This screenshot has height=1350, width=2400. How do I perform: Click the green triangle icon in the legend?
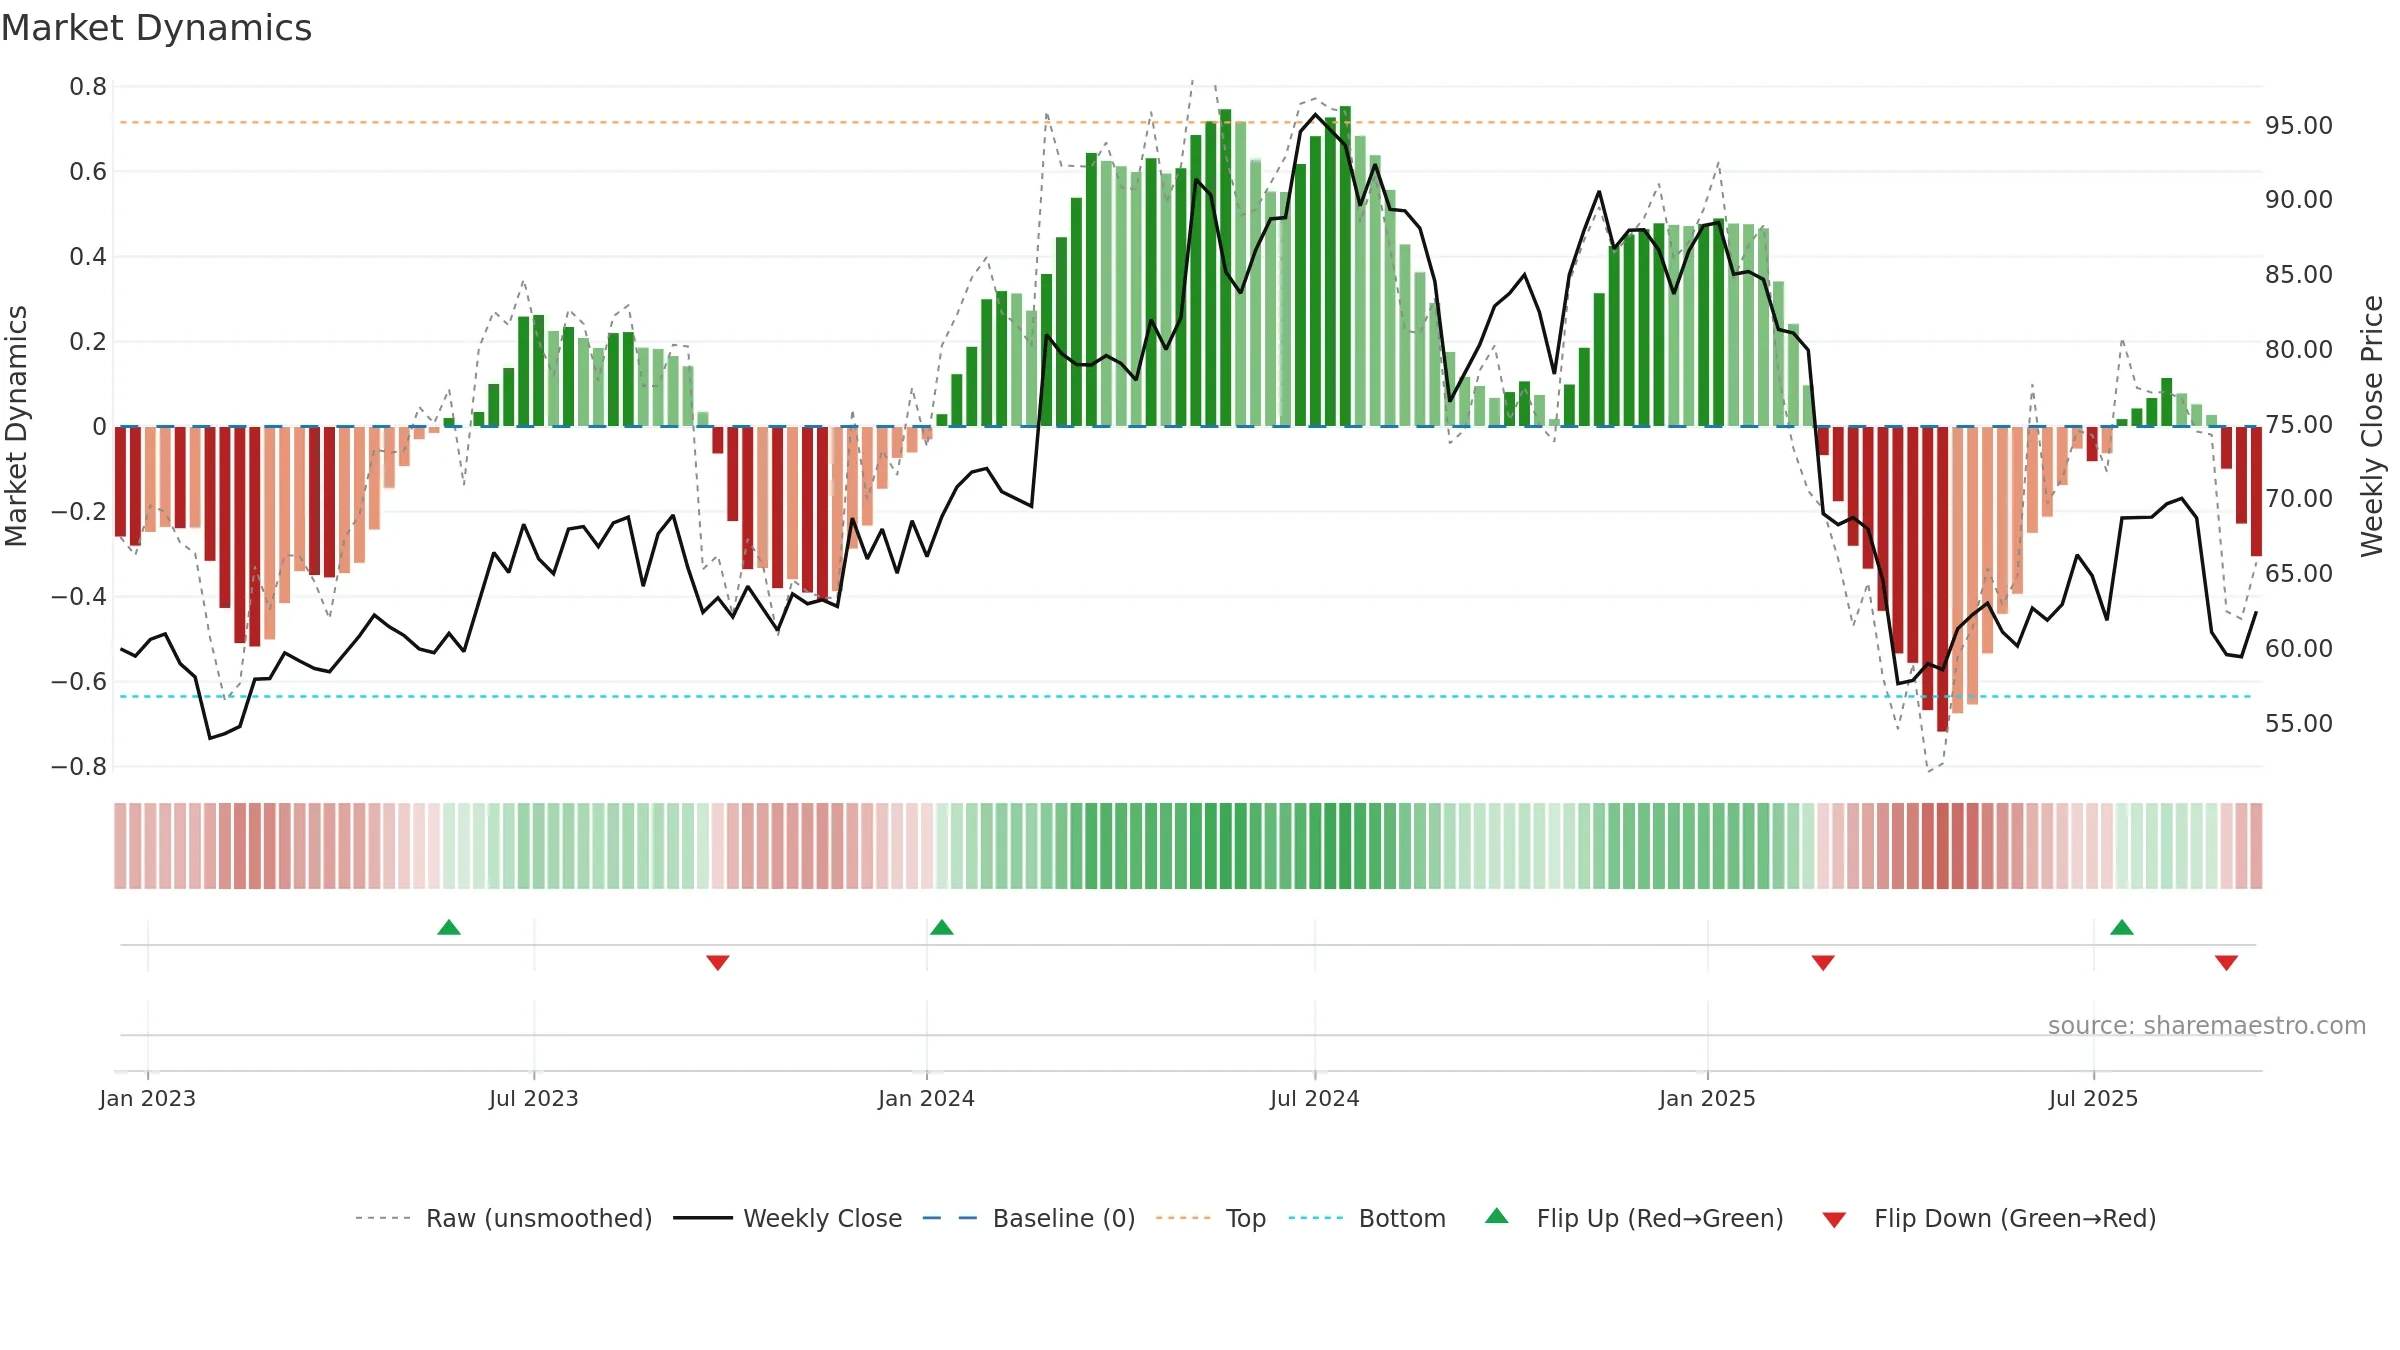coord(1497,1216)
